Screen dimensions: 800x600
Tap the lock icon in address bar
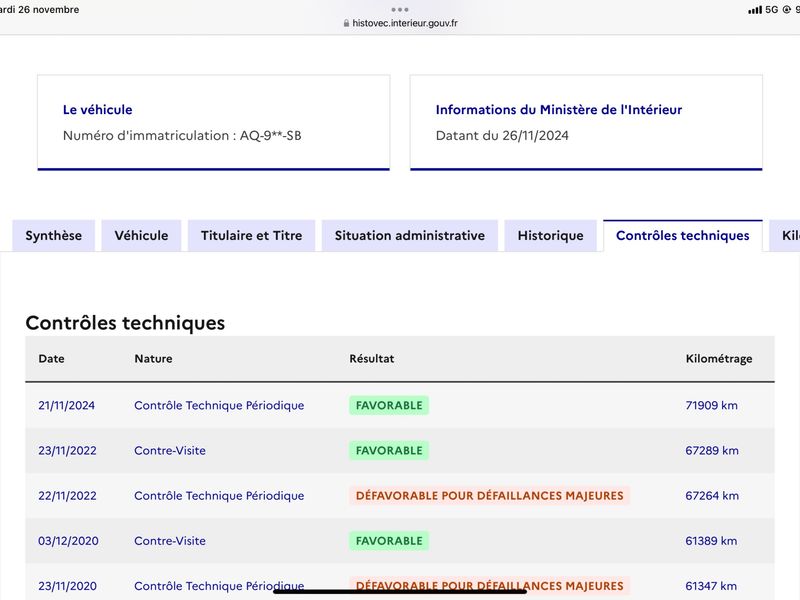point(346,23)
